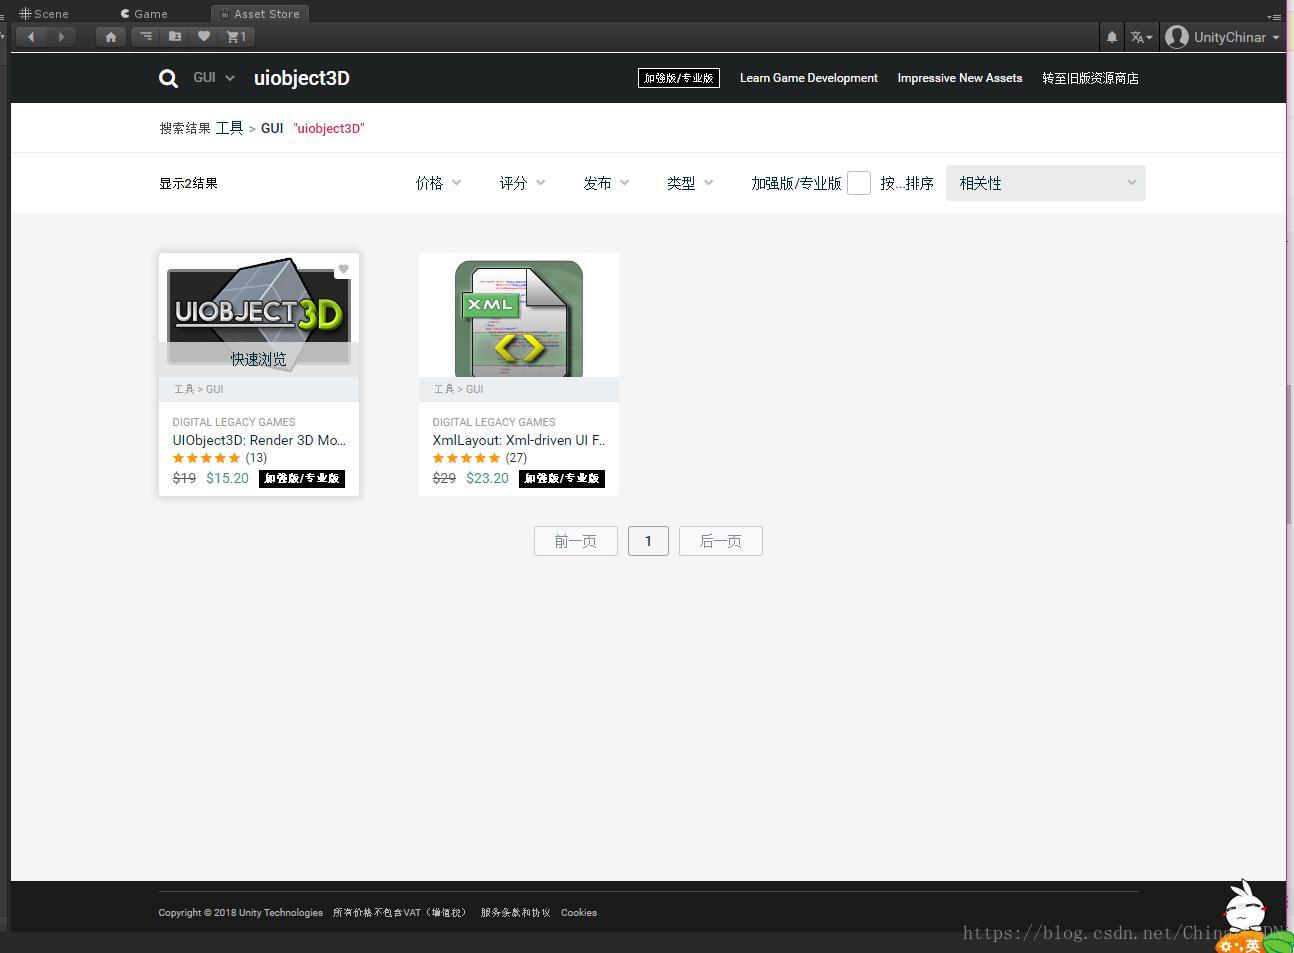This screenshot has height=953, width=1294.
Task: Open the Learn Game Development link
Action: [x=809, y=78]
